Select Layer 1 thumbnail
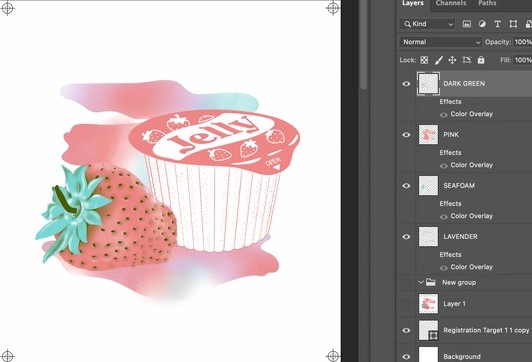 point(428,304)
